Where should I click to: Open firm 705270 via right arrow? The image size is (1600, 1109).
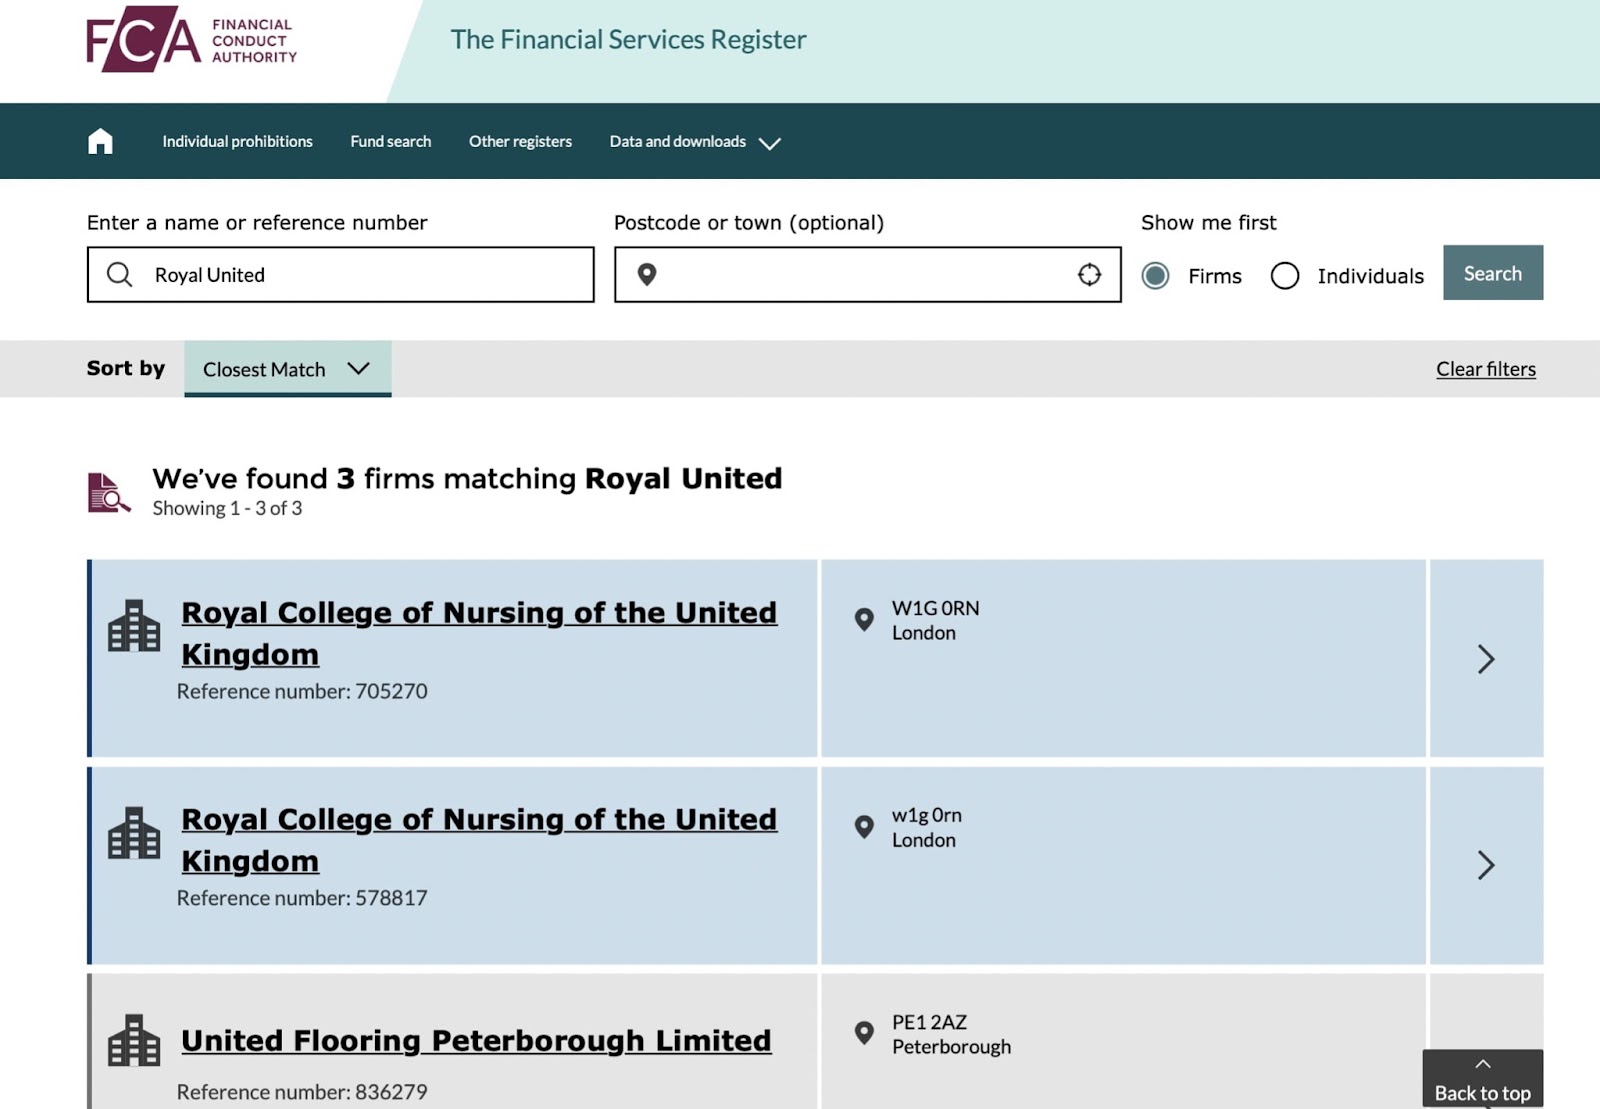[1486, 658]
